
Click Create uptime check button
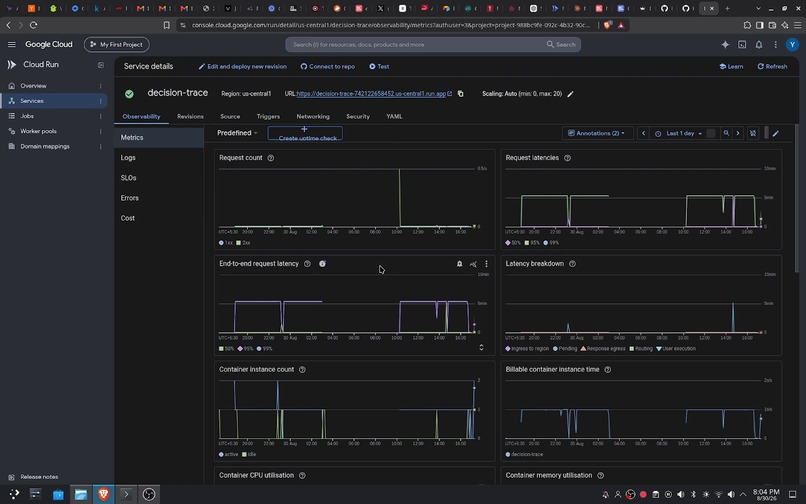[305, 134]
